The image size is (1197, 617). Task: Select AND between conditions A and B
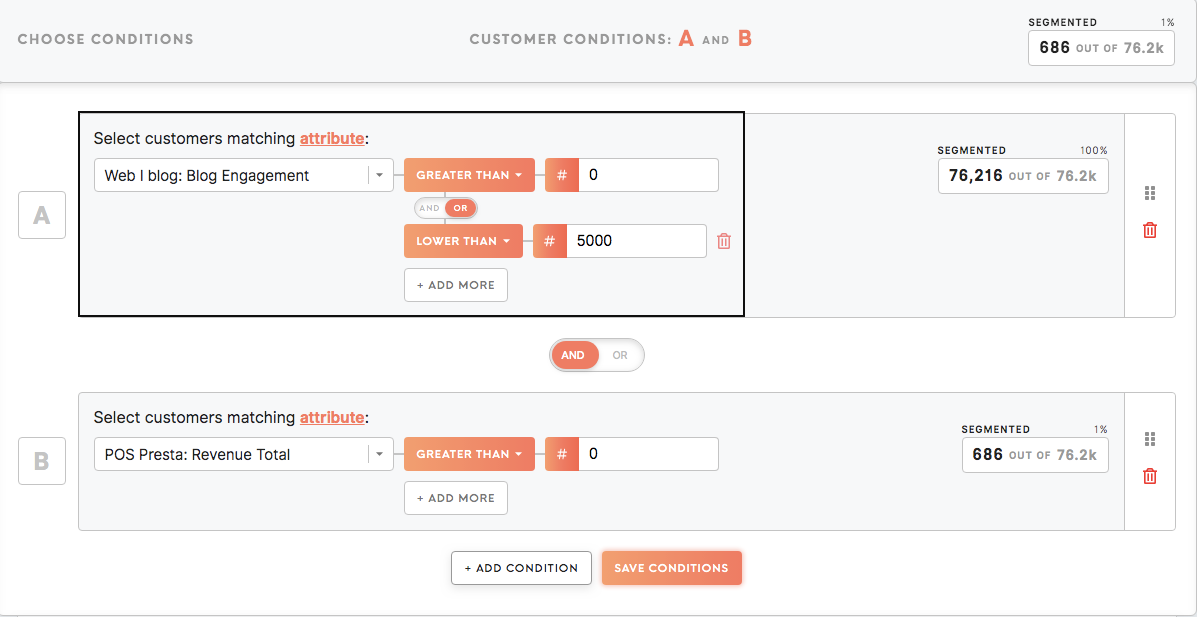(573, 355)
